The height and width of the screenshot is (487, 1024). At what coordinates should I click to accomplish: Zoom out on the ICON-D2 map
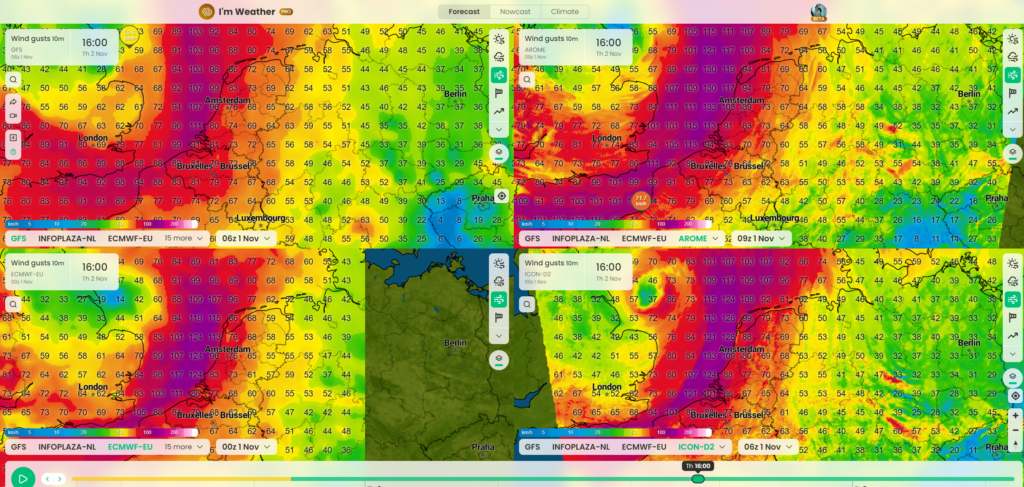pyautogui.click(x=1015, y=430)
